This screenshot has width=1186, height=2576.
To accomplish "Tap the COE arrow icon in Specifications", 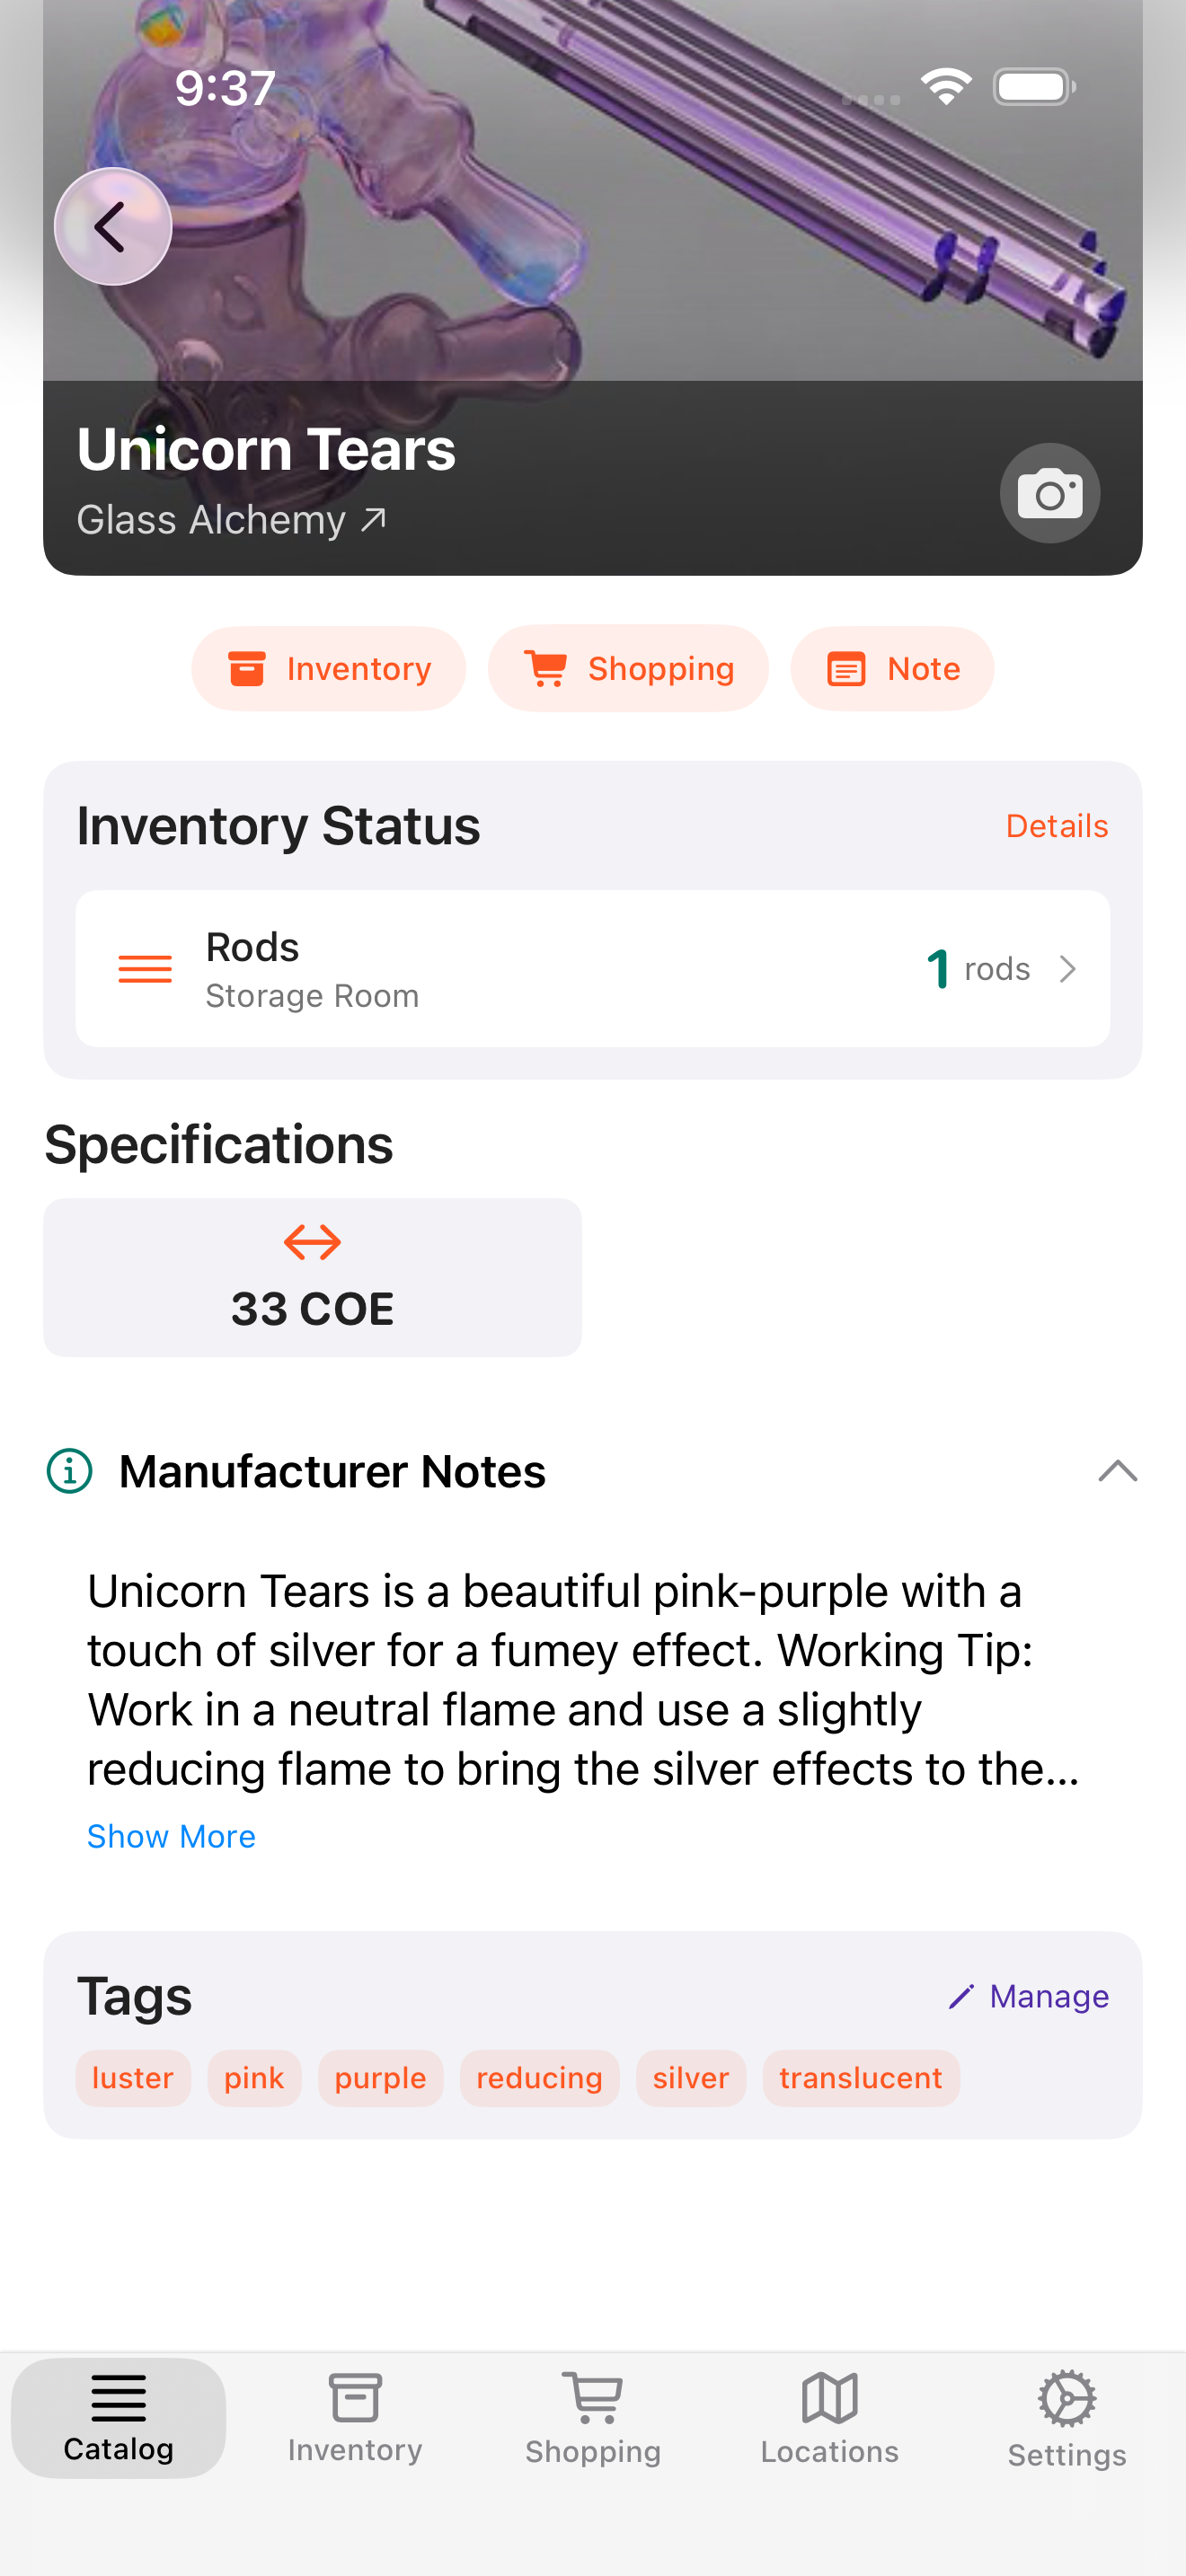I will point(311,1241).
